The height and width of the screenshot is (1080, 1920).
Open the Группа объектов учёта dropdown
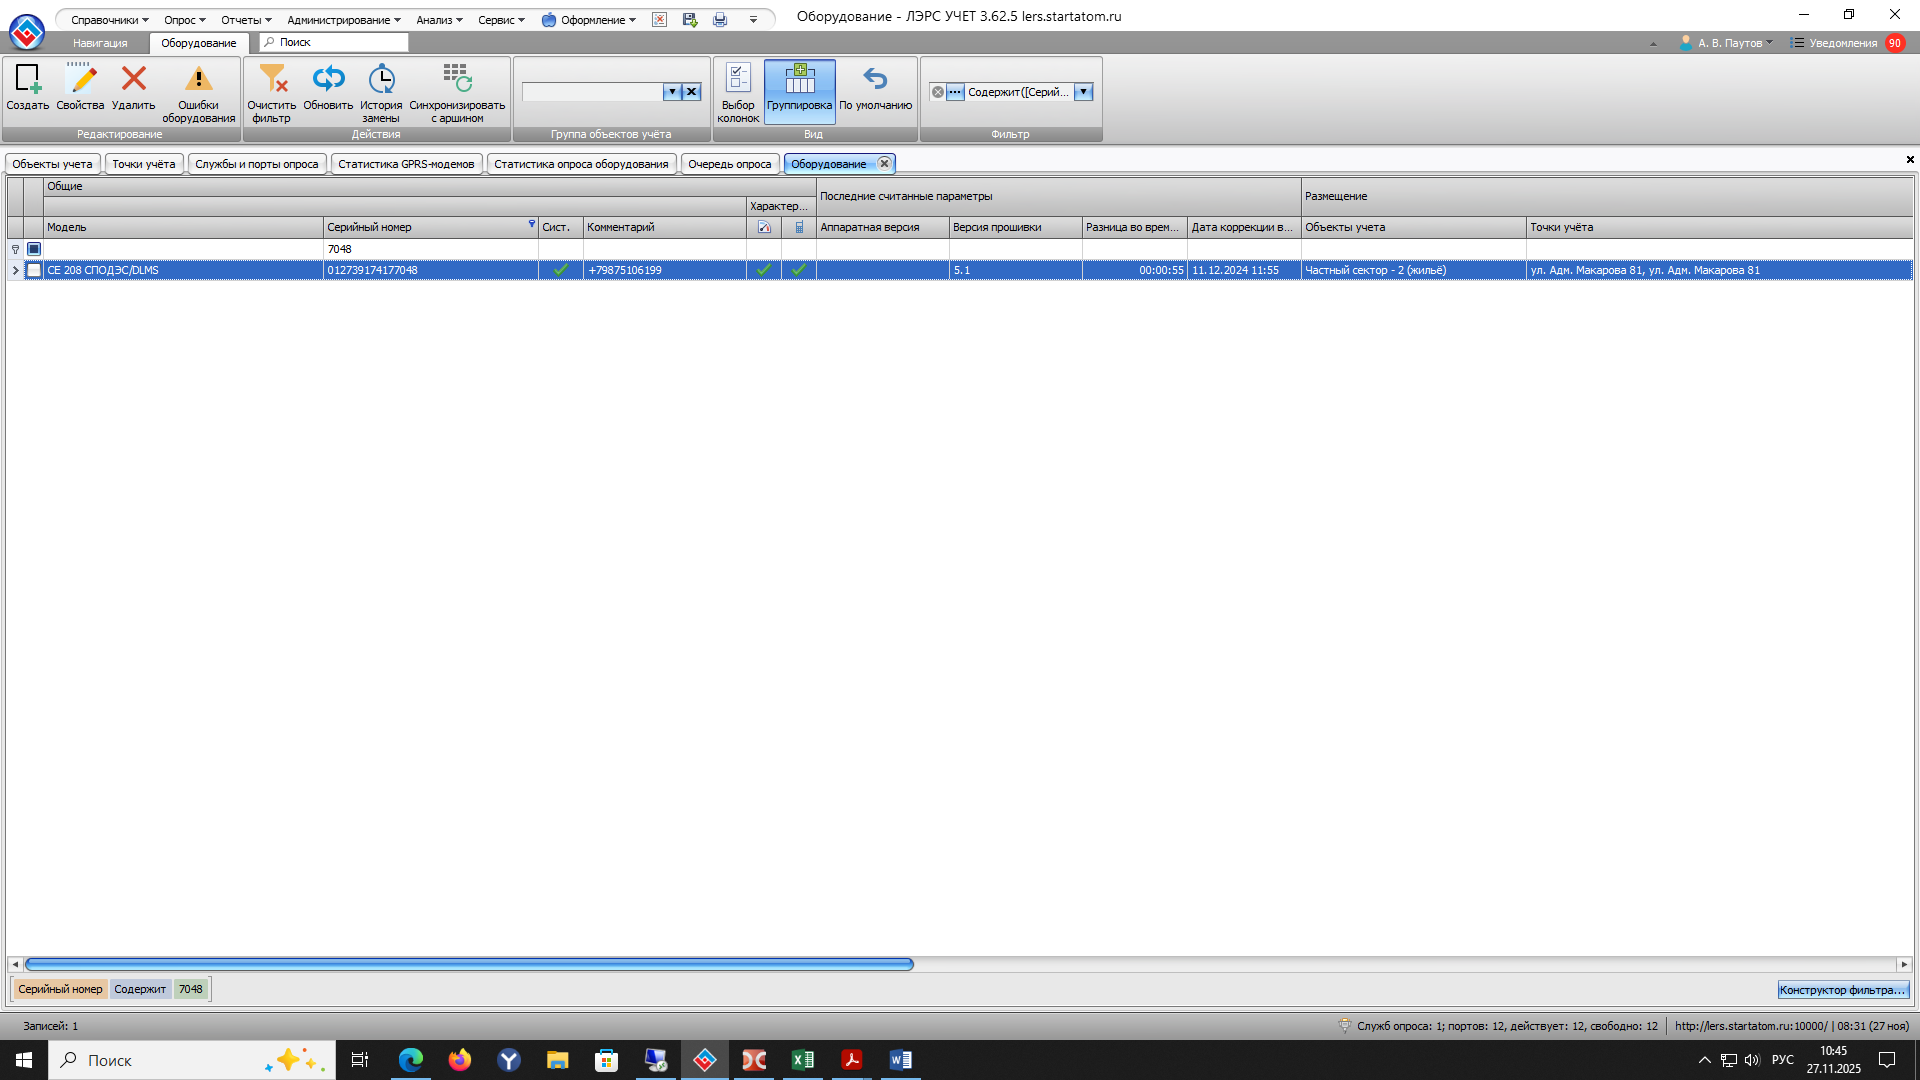coord(672,92)
